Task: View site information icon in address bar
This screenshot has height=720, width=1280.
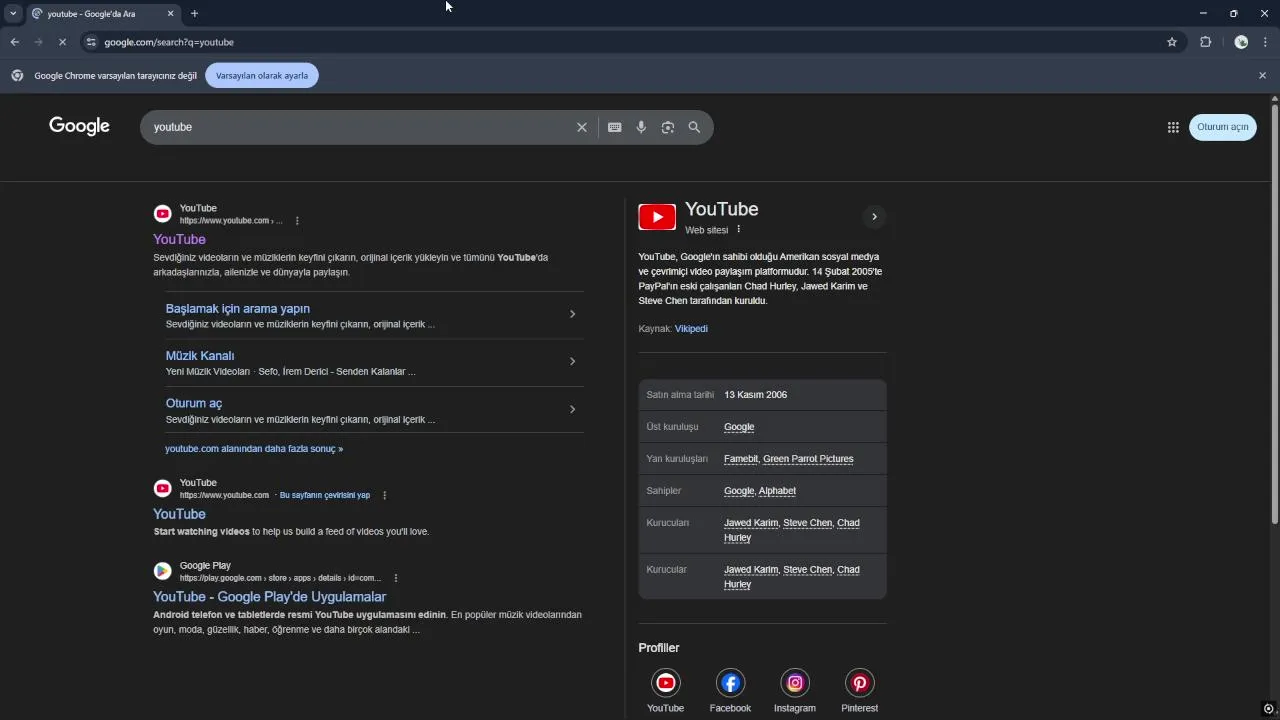Action: [91, 42]
